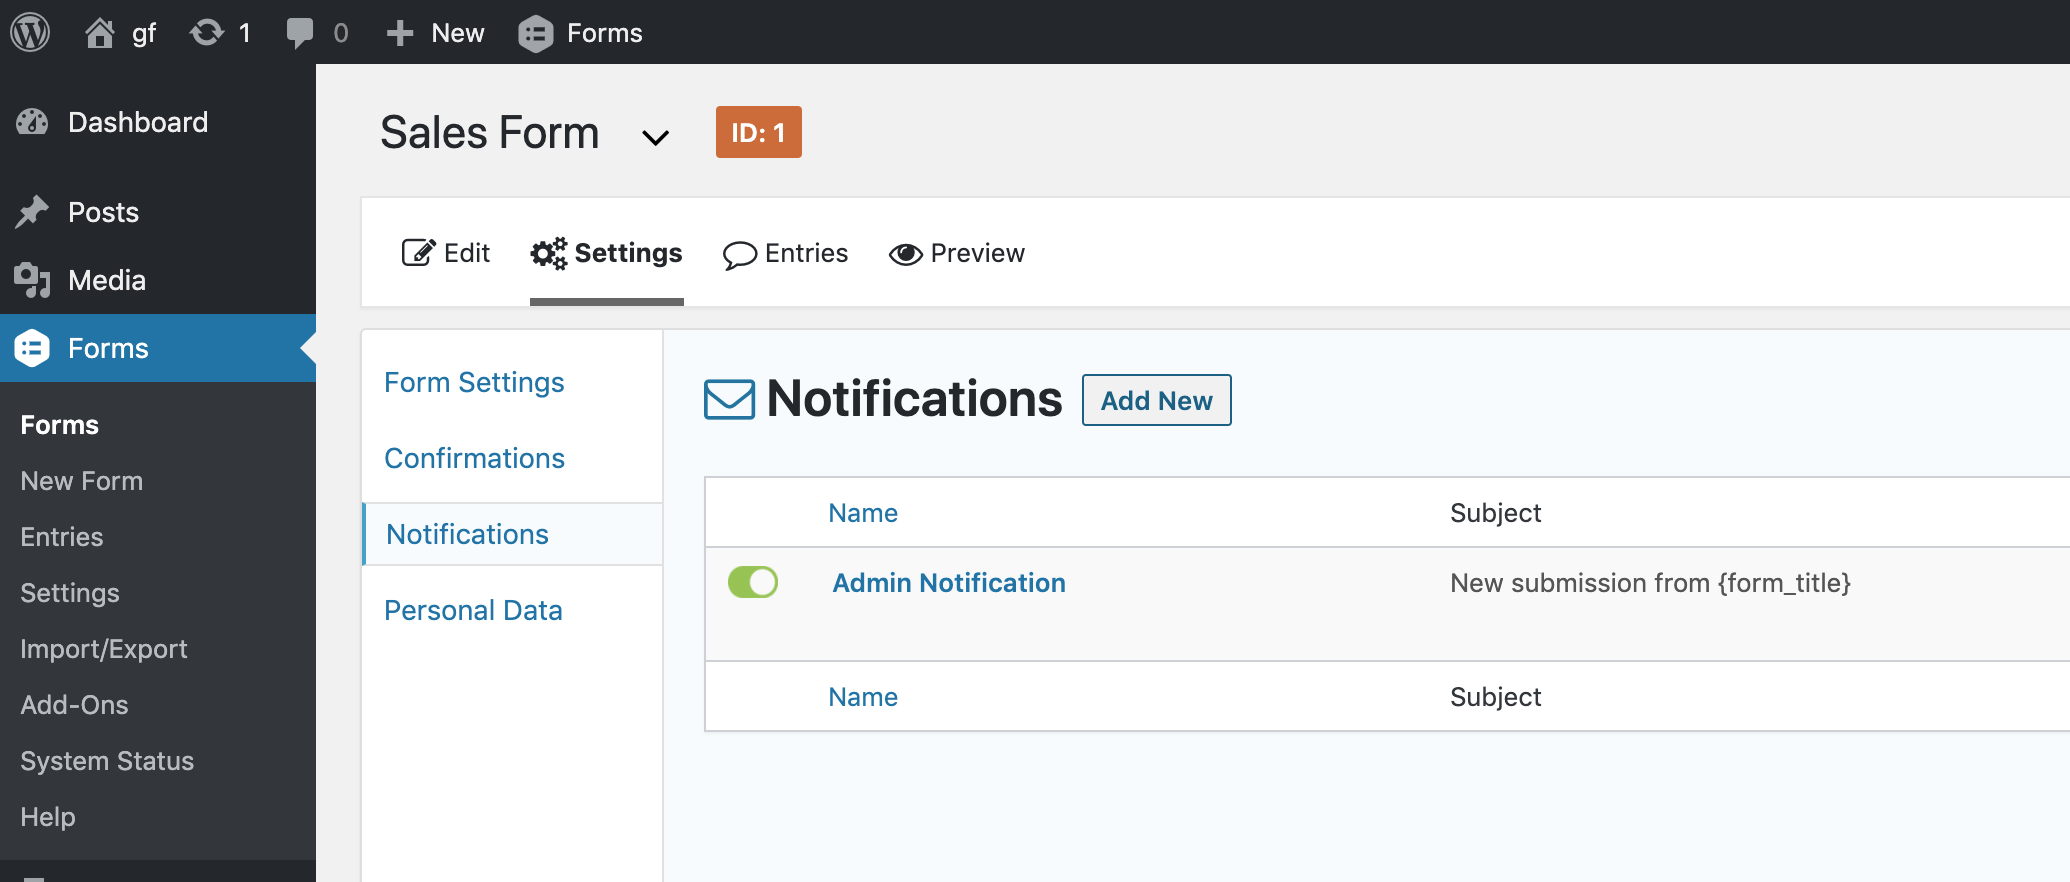
Task: Click the Forms sidebar icon
Action: 32,348
